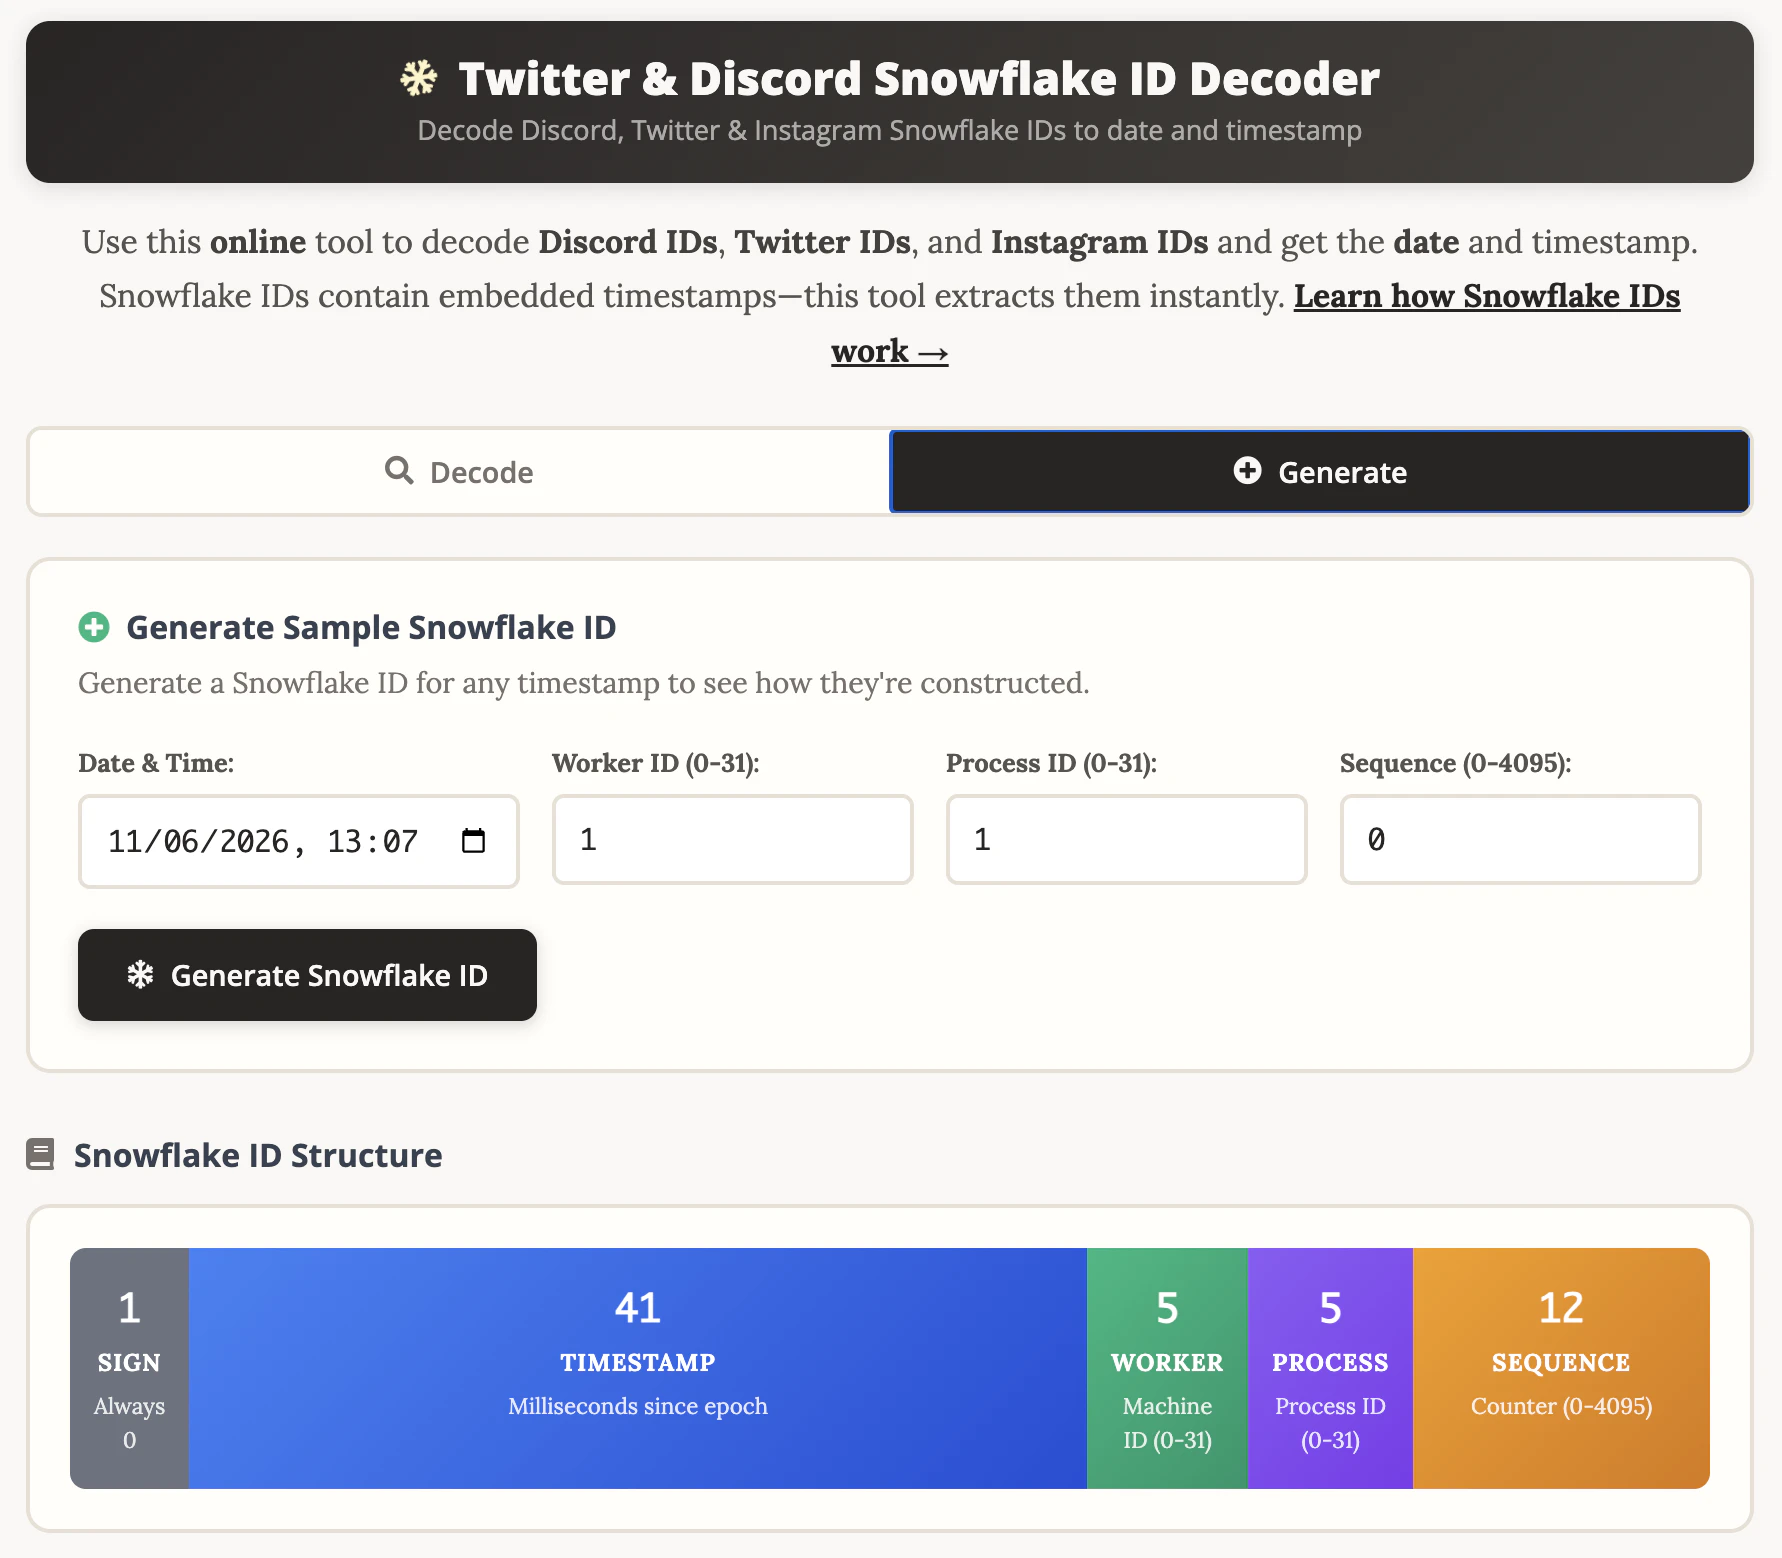
Task: Click the blue TIMESTAMP segment
Action: (x=638, y=1368)
